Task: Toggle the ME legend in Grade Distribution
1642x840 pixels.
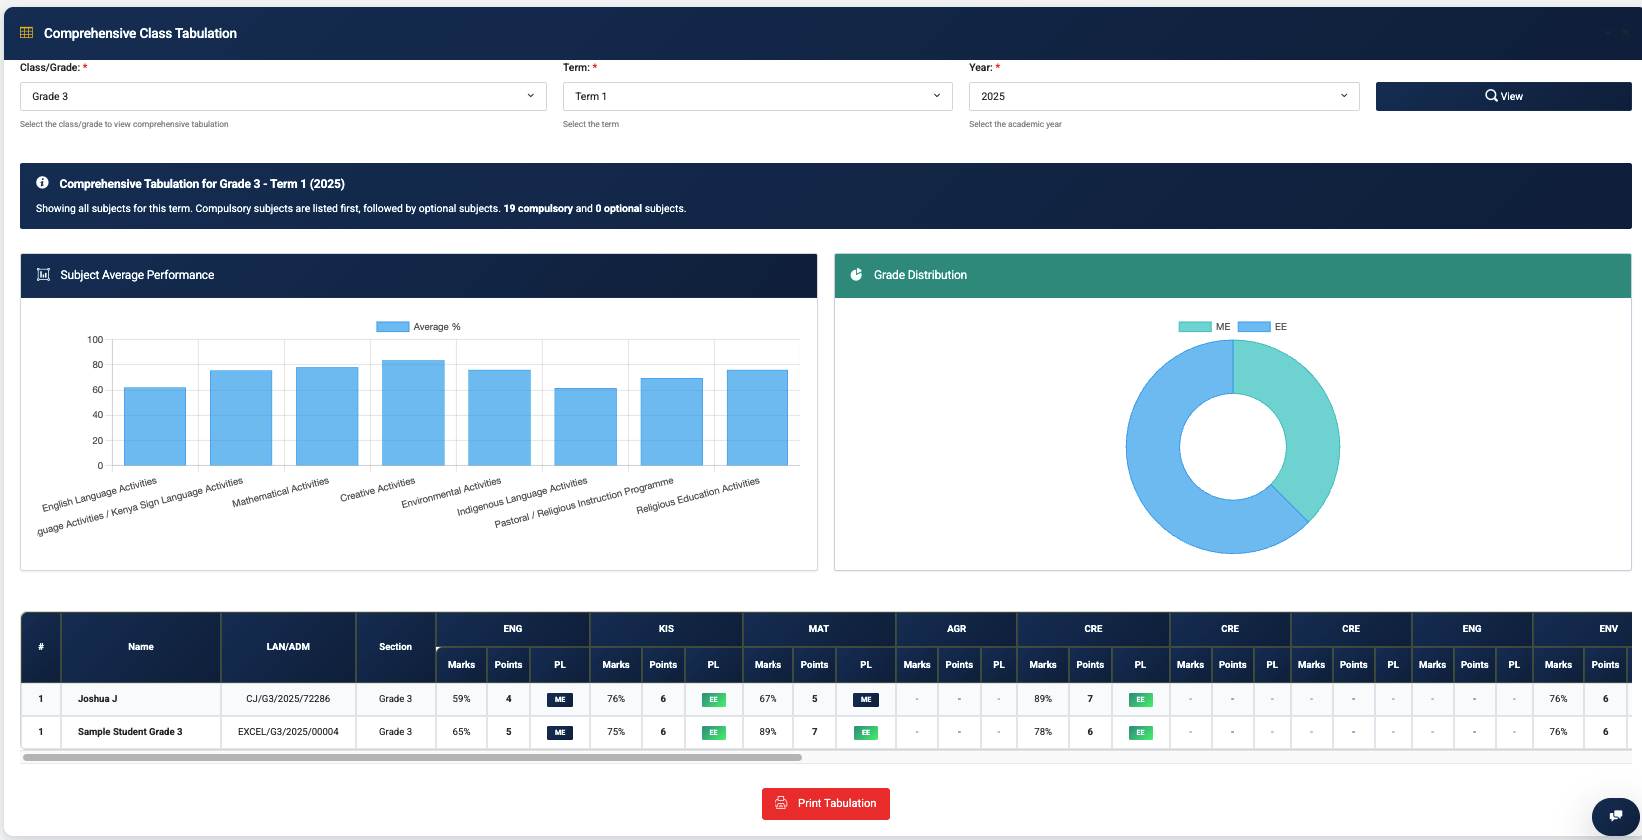Action: tap(1204, 327)
